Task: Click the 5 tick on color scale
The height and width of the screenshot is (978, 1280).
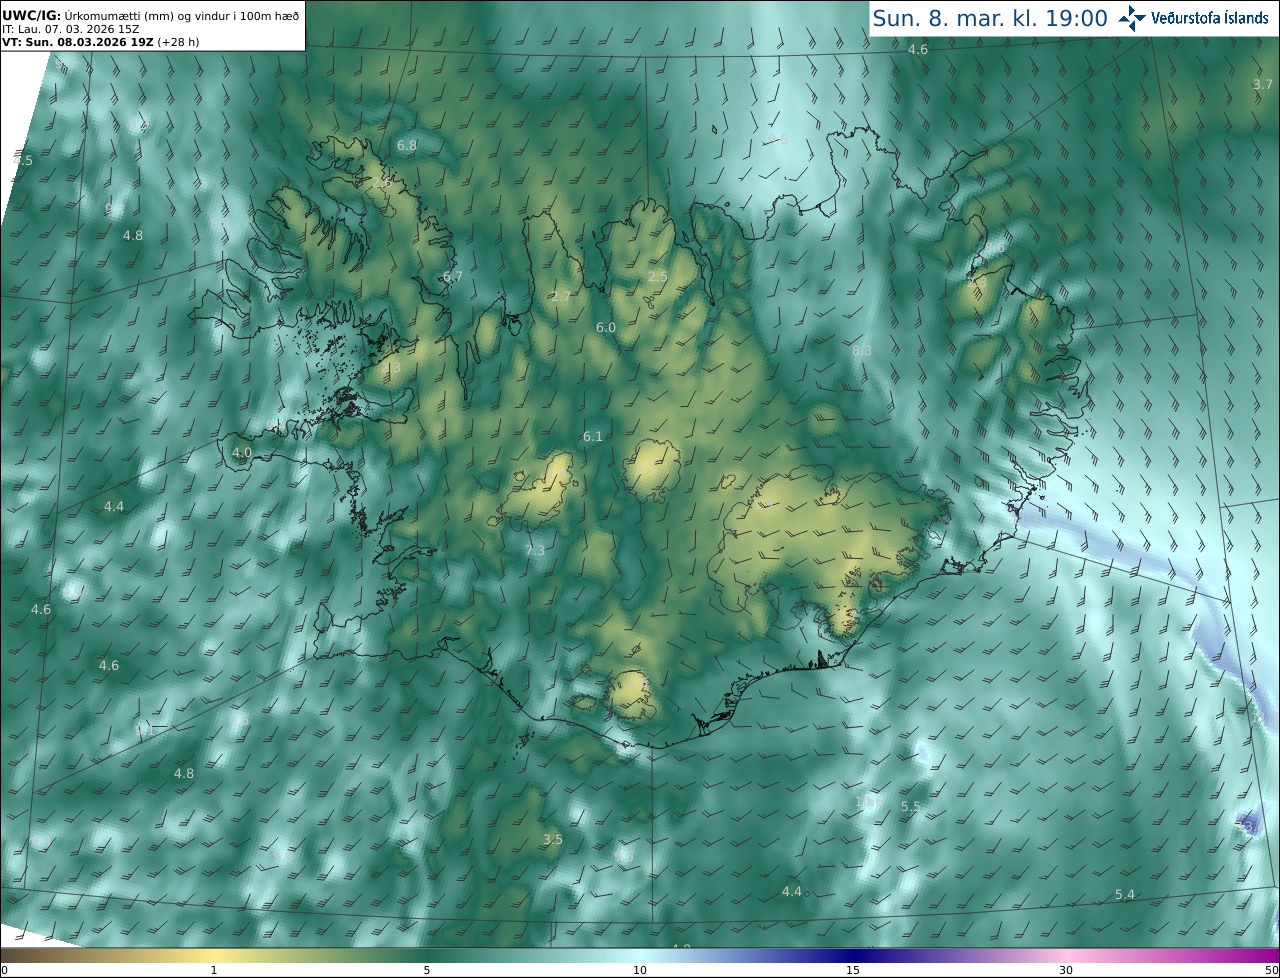Action: click(427, 970)
